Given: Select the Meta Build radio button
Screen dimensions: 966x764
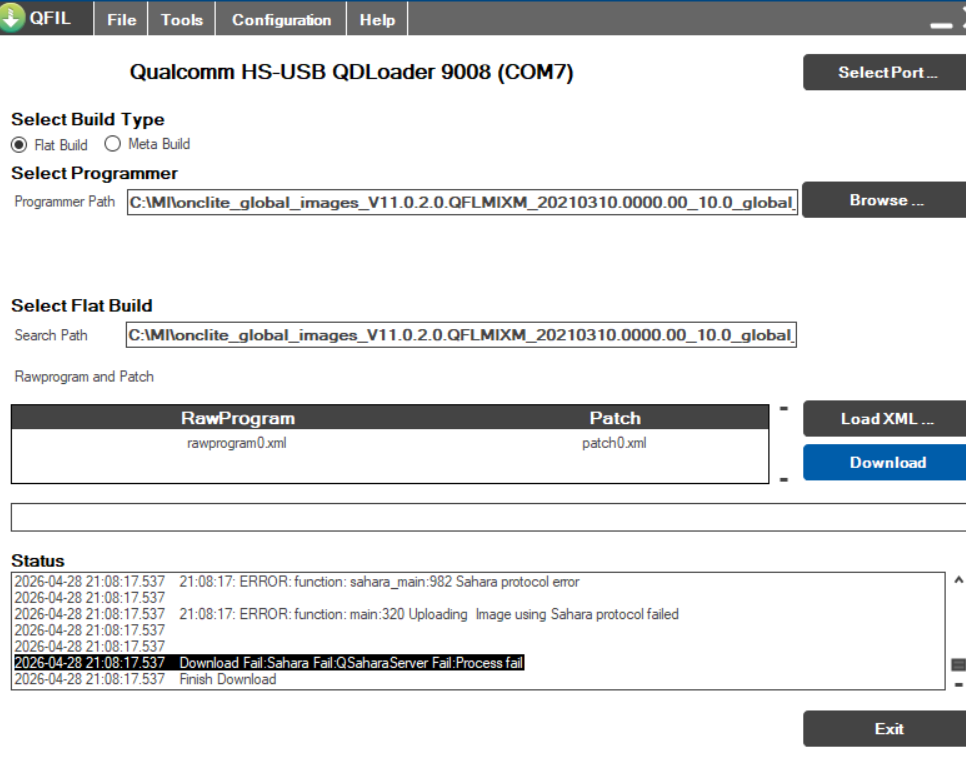Looking at the screenshot, I should click(x=112, y=144).
